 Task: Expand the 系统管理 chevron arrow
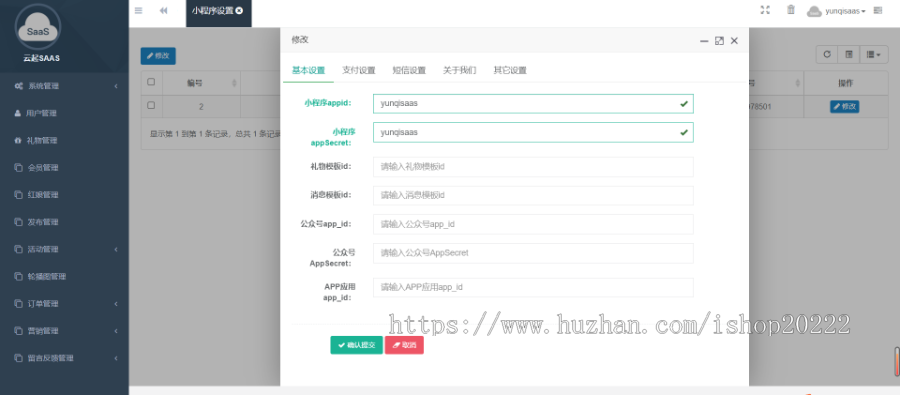116,86
